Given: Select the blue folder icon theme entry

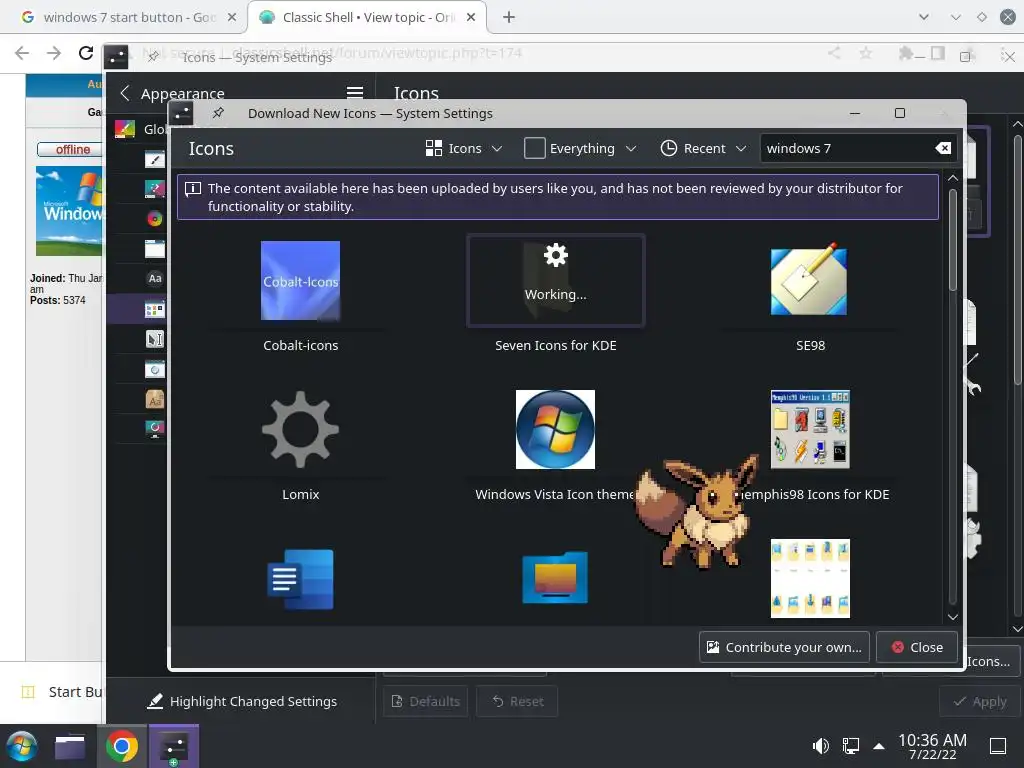Looking at the screenshot, I should click(x=555, y=577).
